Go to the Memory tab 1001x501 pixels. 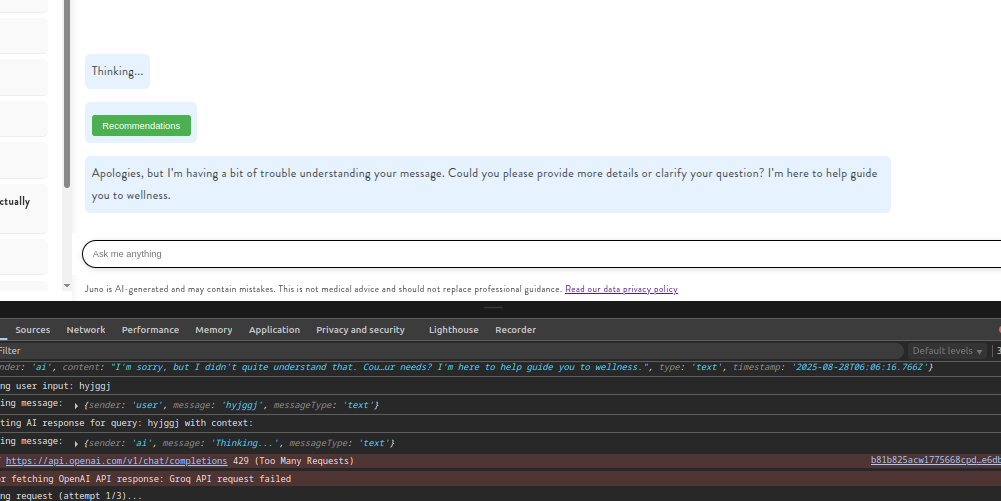214,330
